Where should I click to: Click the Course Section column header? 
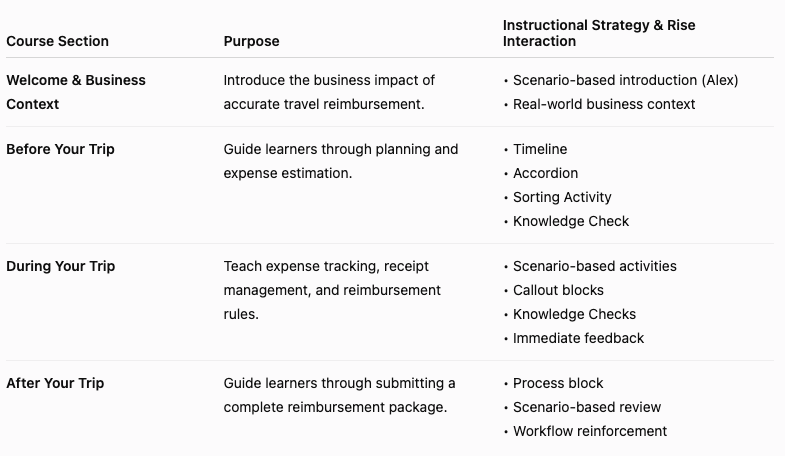pos(57,41)
